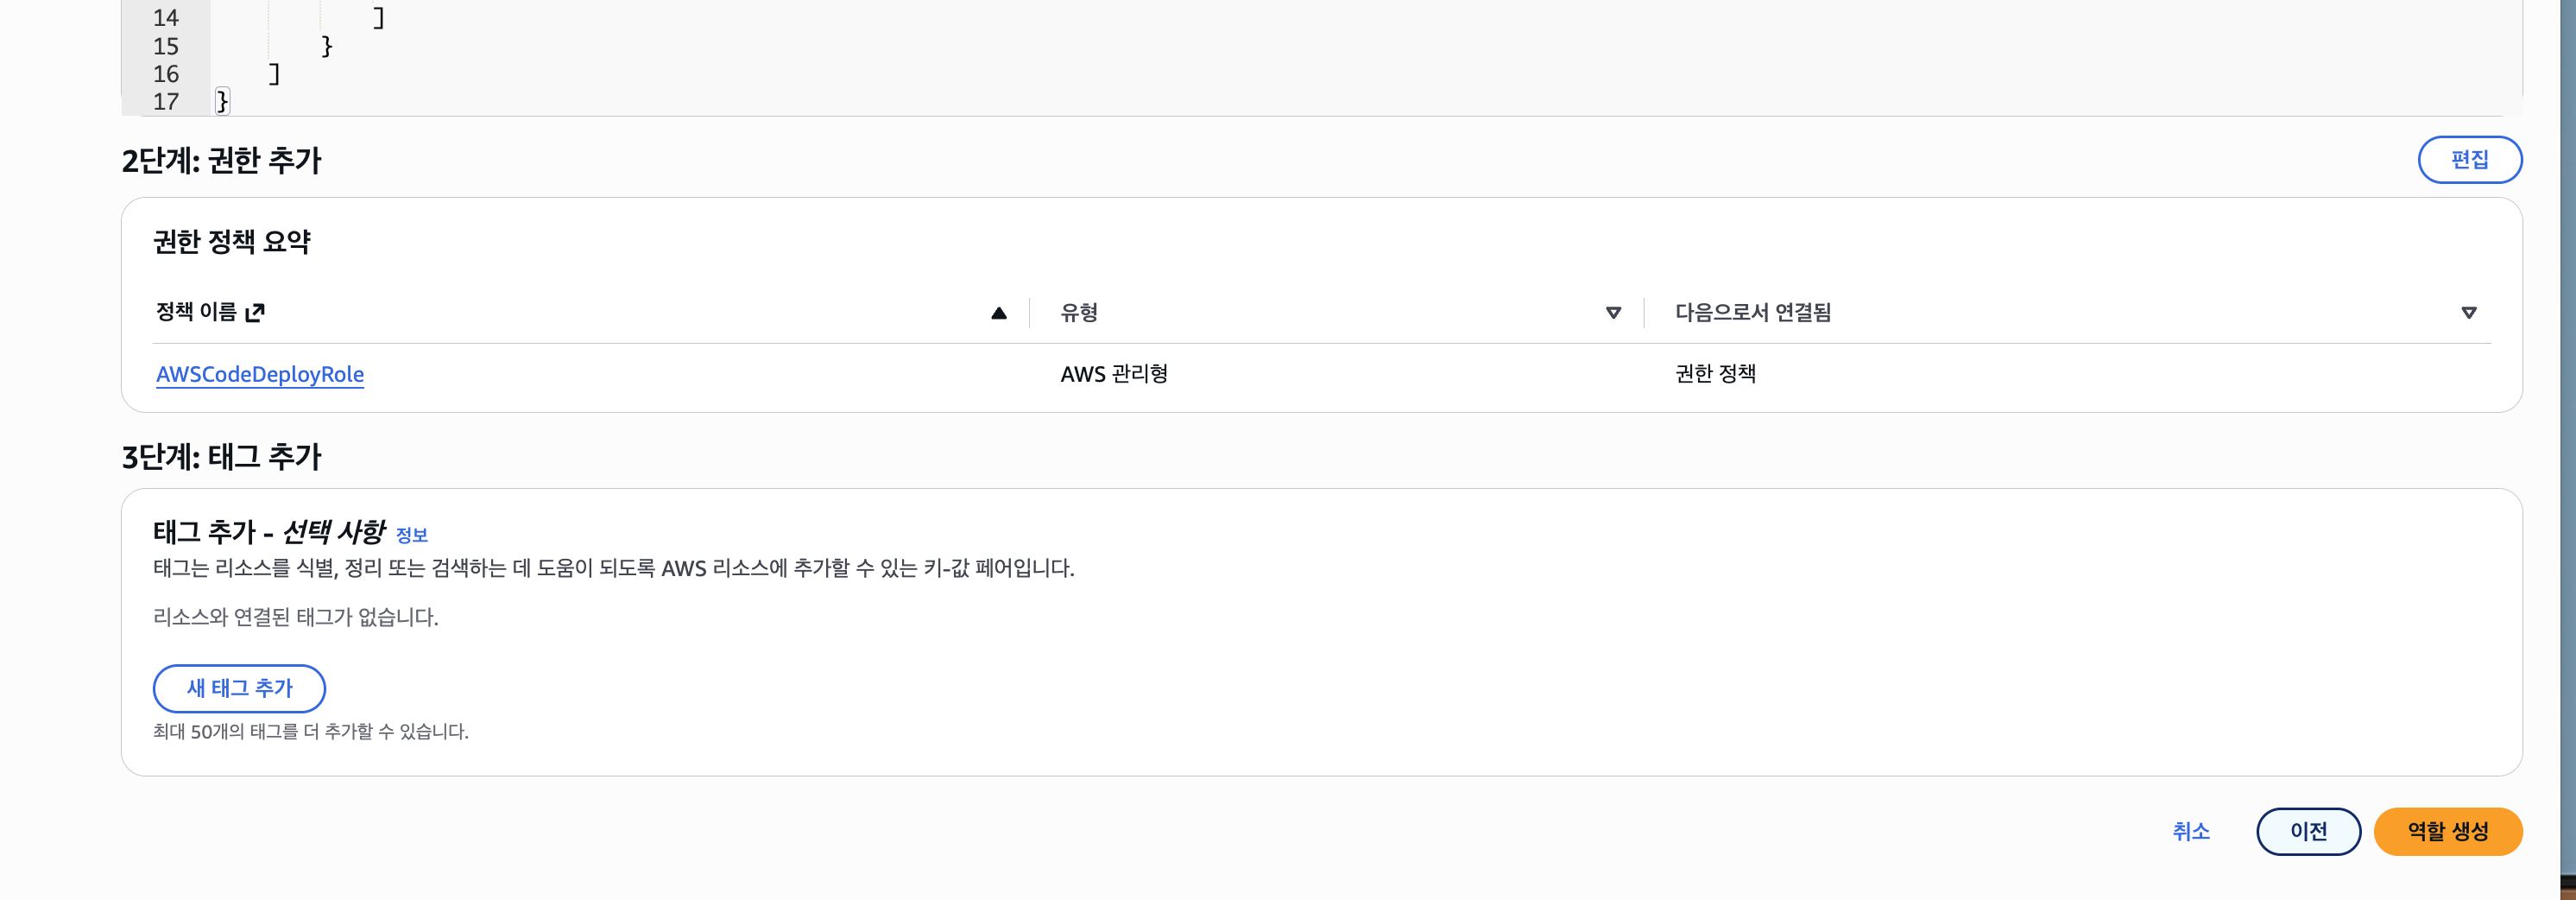Click the column divider between 유형 and 다음으로서 연결됨
Screen dimensions: 2576x900
1644,313
